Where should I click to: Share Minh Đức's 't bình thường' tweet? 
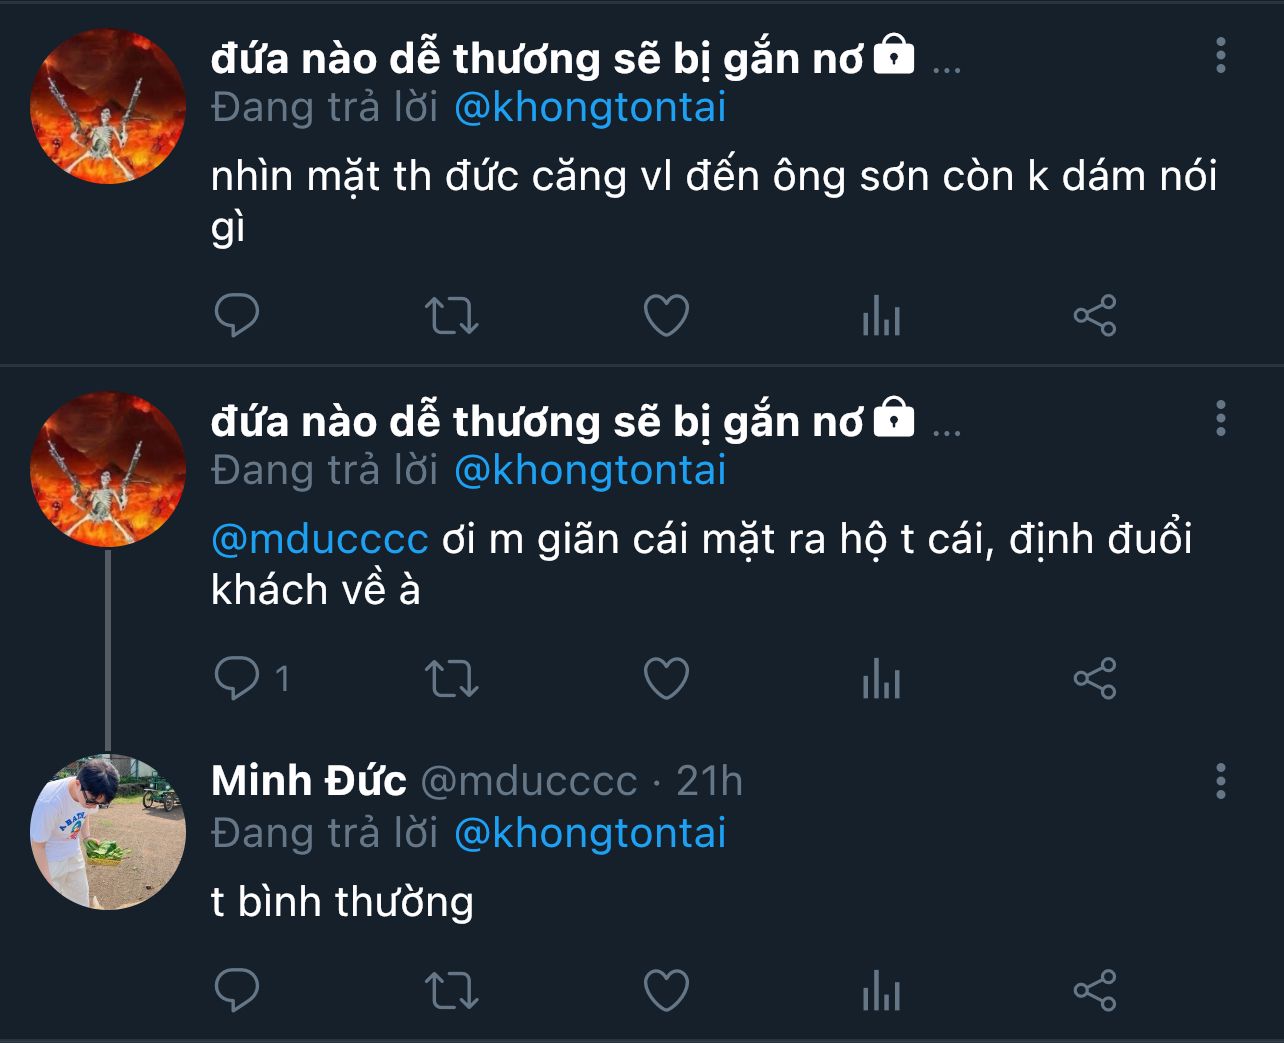1094,991
